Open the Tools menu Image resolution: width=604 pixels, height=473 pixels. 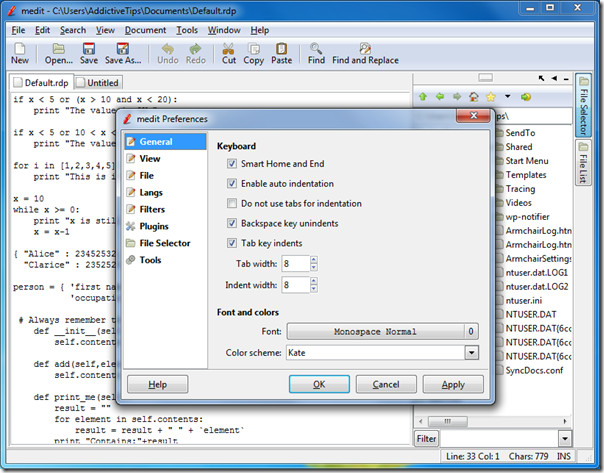187,30
